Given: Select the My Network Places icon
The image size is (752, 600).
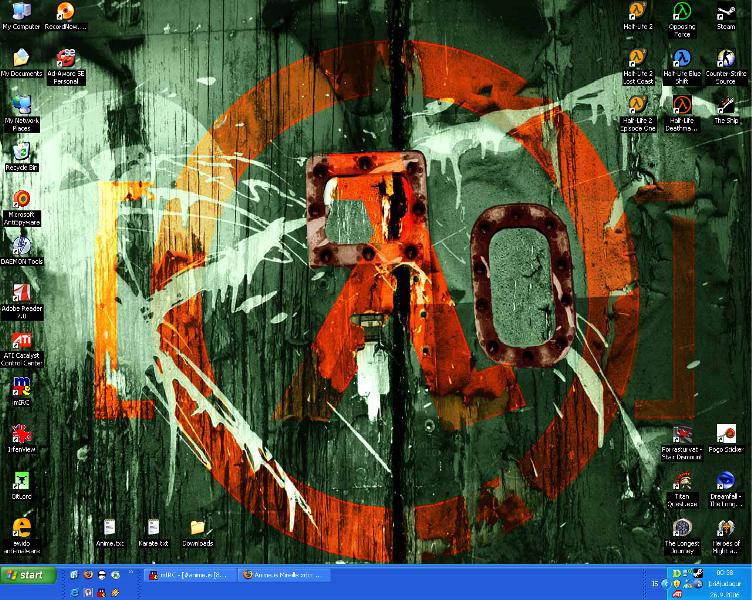Looking at the screenshot, I should click(21, 114).
